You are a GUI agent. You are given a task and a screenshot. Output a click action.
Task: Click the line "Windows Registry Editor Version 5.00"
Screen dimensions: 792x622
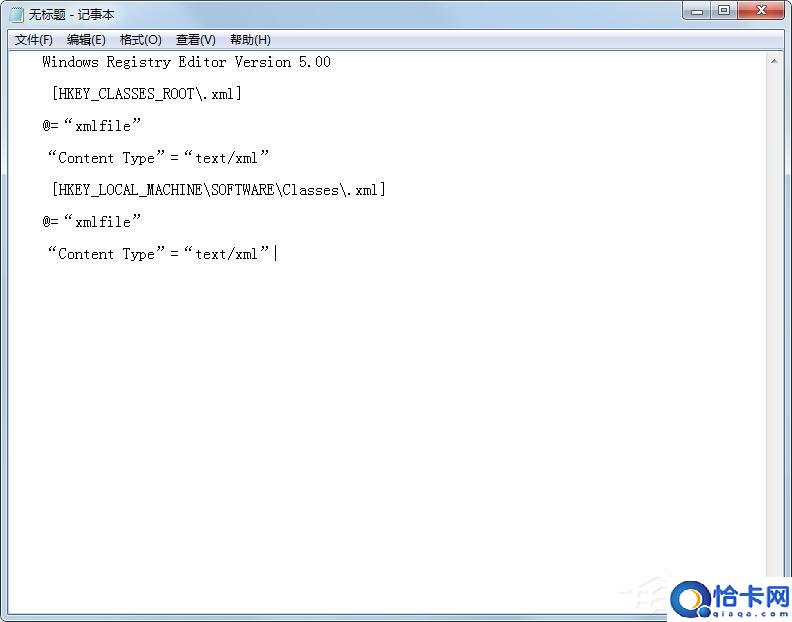pos(186,62)
